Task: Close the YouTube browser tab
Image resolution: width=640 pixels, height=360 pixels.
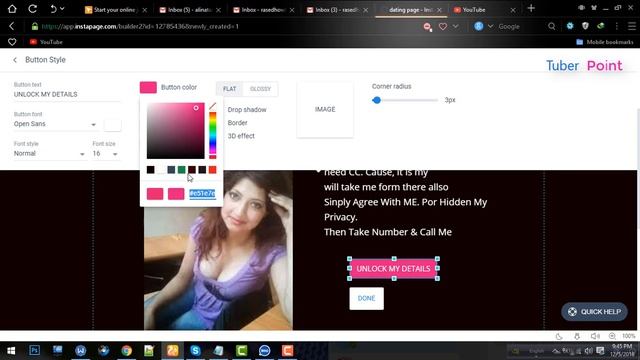Action: (x=513, y=10)
